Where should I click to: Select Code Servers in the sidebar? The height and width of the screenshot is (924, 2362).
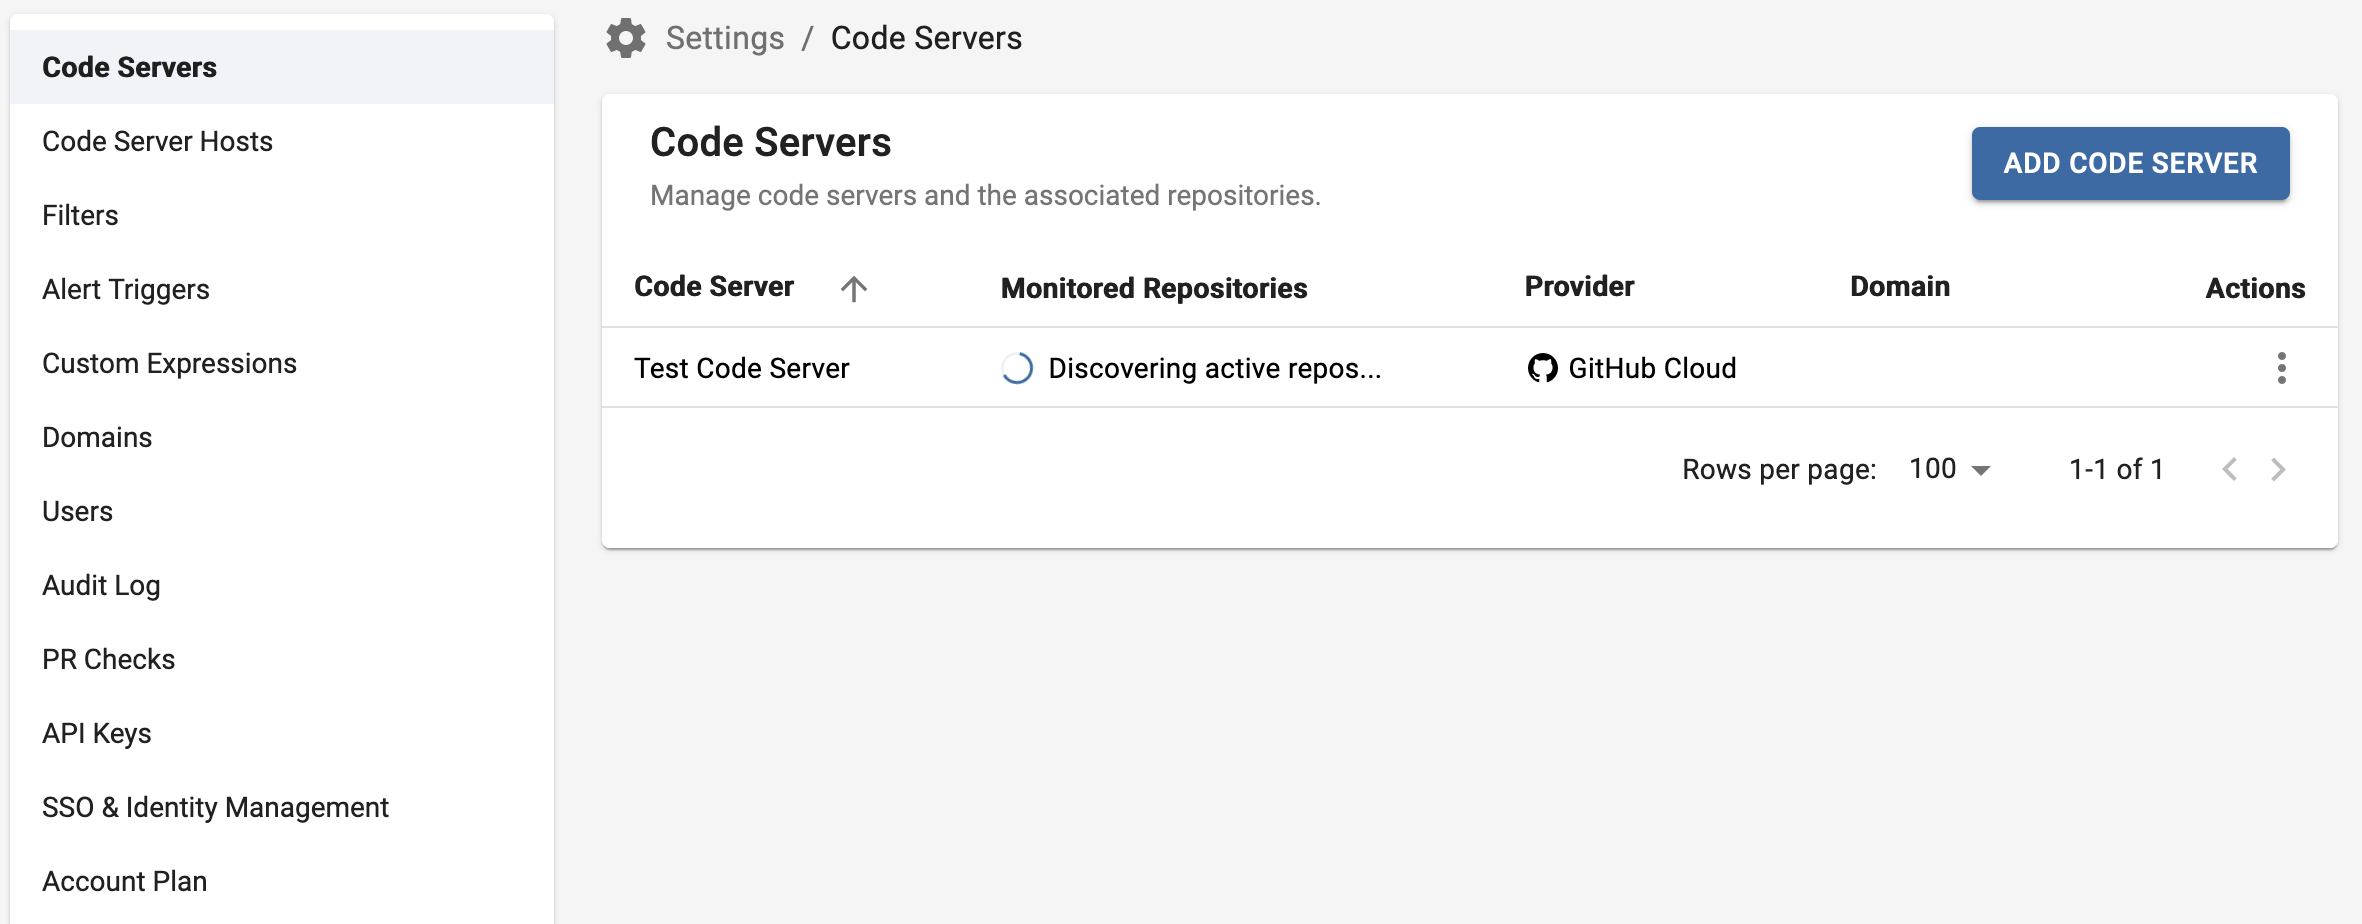(x=282, y=67)
